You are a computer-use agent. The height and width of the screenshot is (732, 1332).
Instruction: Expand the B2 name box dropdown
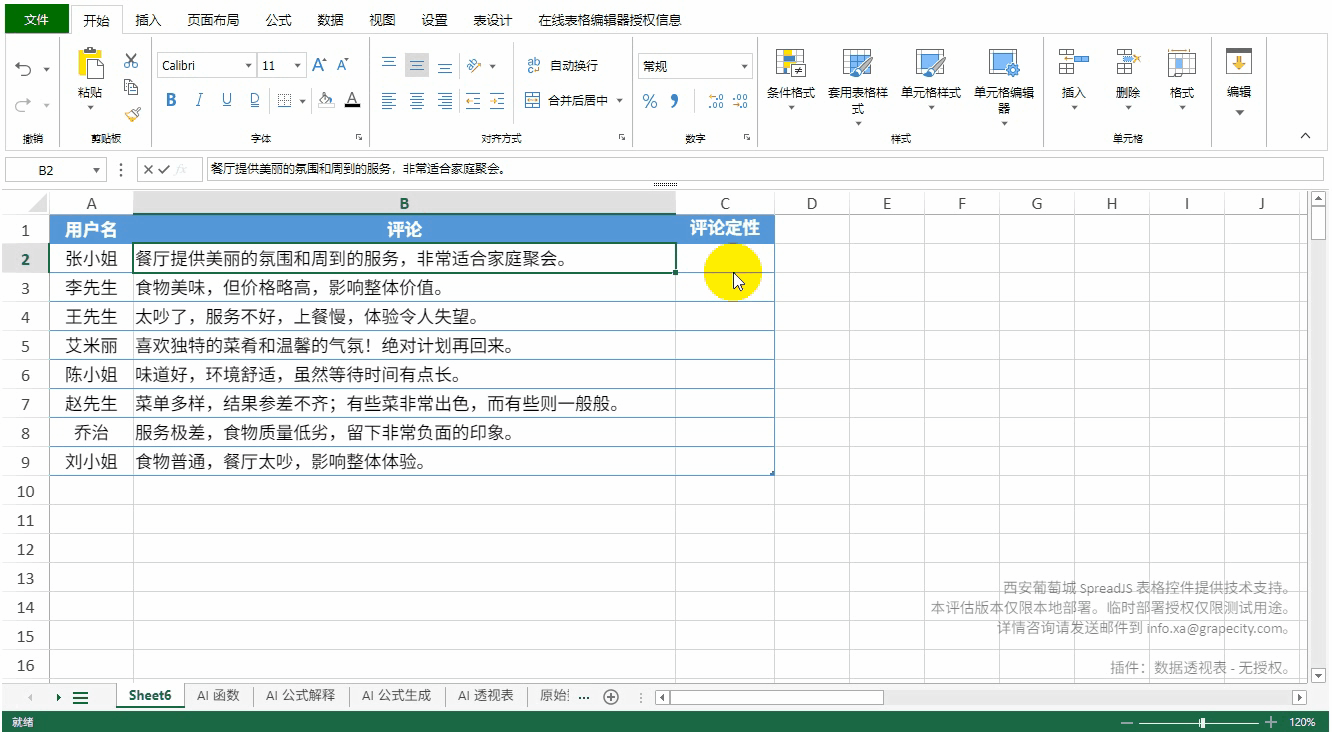coord(97,170)
